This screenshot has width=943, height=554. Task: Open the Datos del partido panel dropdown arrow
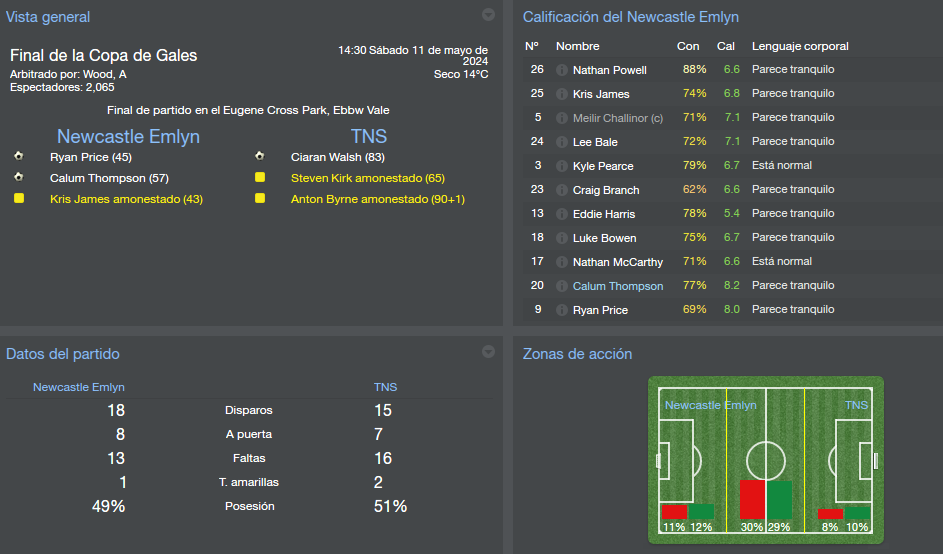tap(488, 352)
